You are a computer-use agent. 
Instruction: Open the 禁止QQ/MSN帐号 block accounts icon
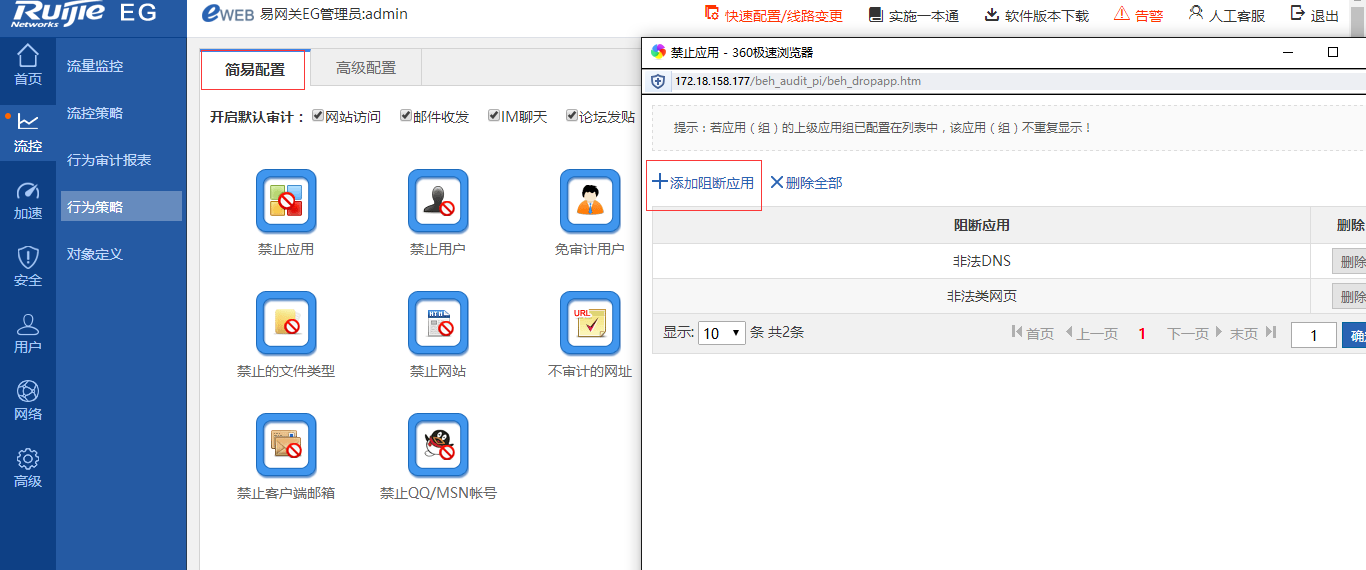click(438, 445)
